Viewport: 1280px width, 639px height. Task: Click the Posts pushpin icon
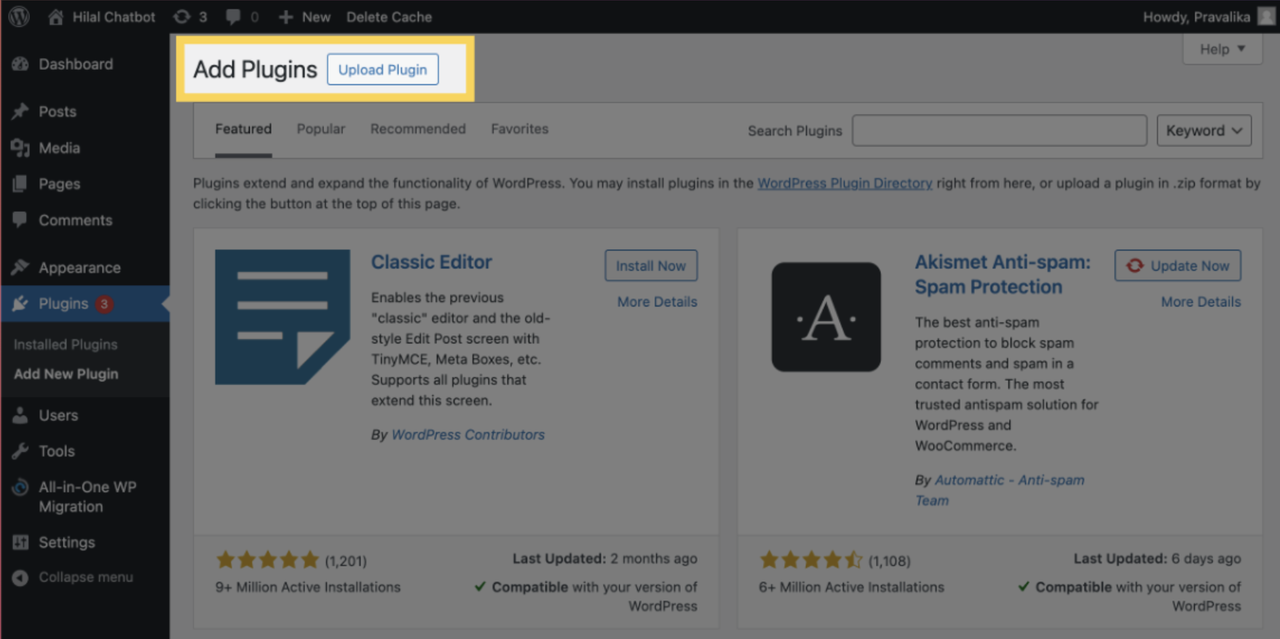click(x=20, y=111)
